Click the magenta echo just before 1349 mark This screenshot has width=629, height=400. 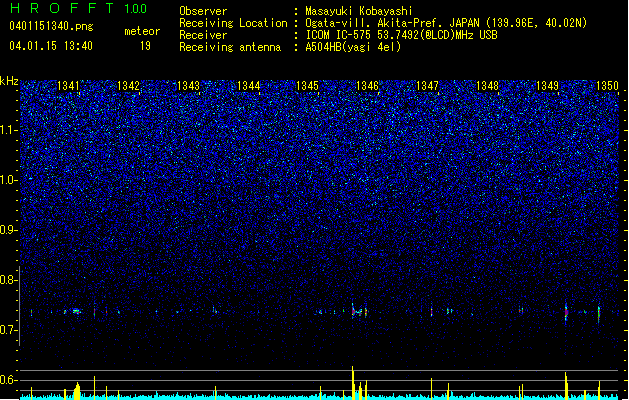pos(566,311)
